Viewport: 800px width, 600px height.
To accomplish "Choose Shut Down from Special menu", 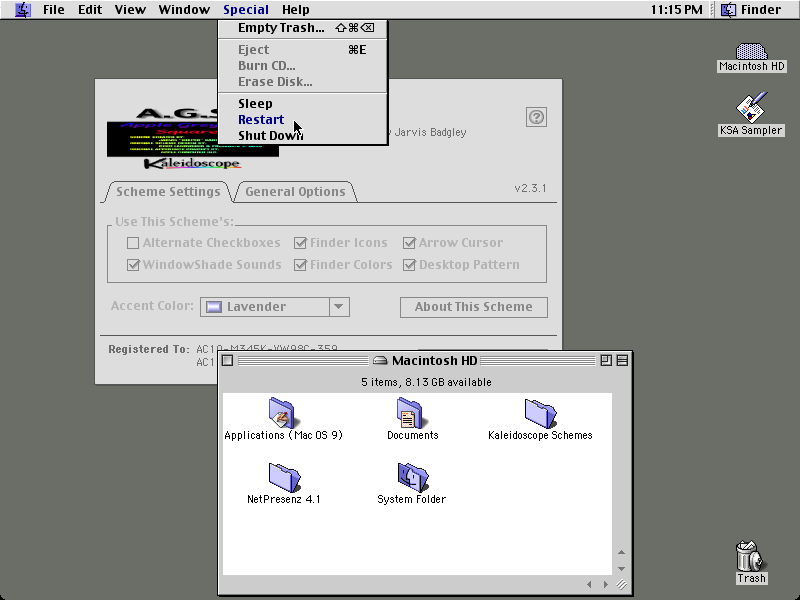I will tap(303, 135).
